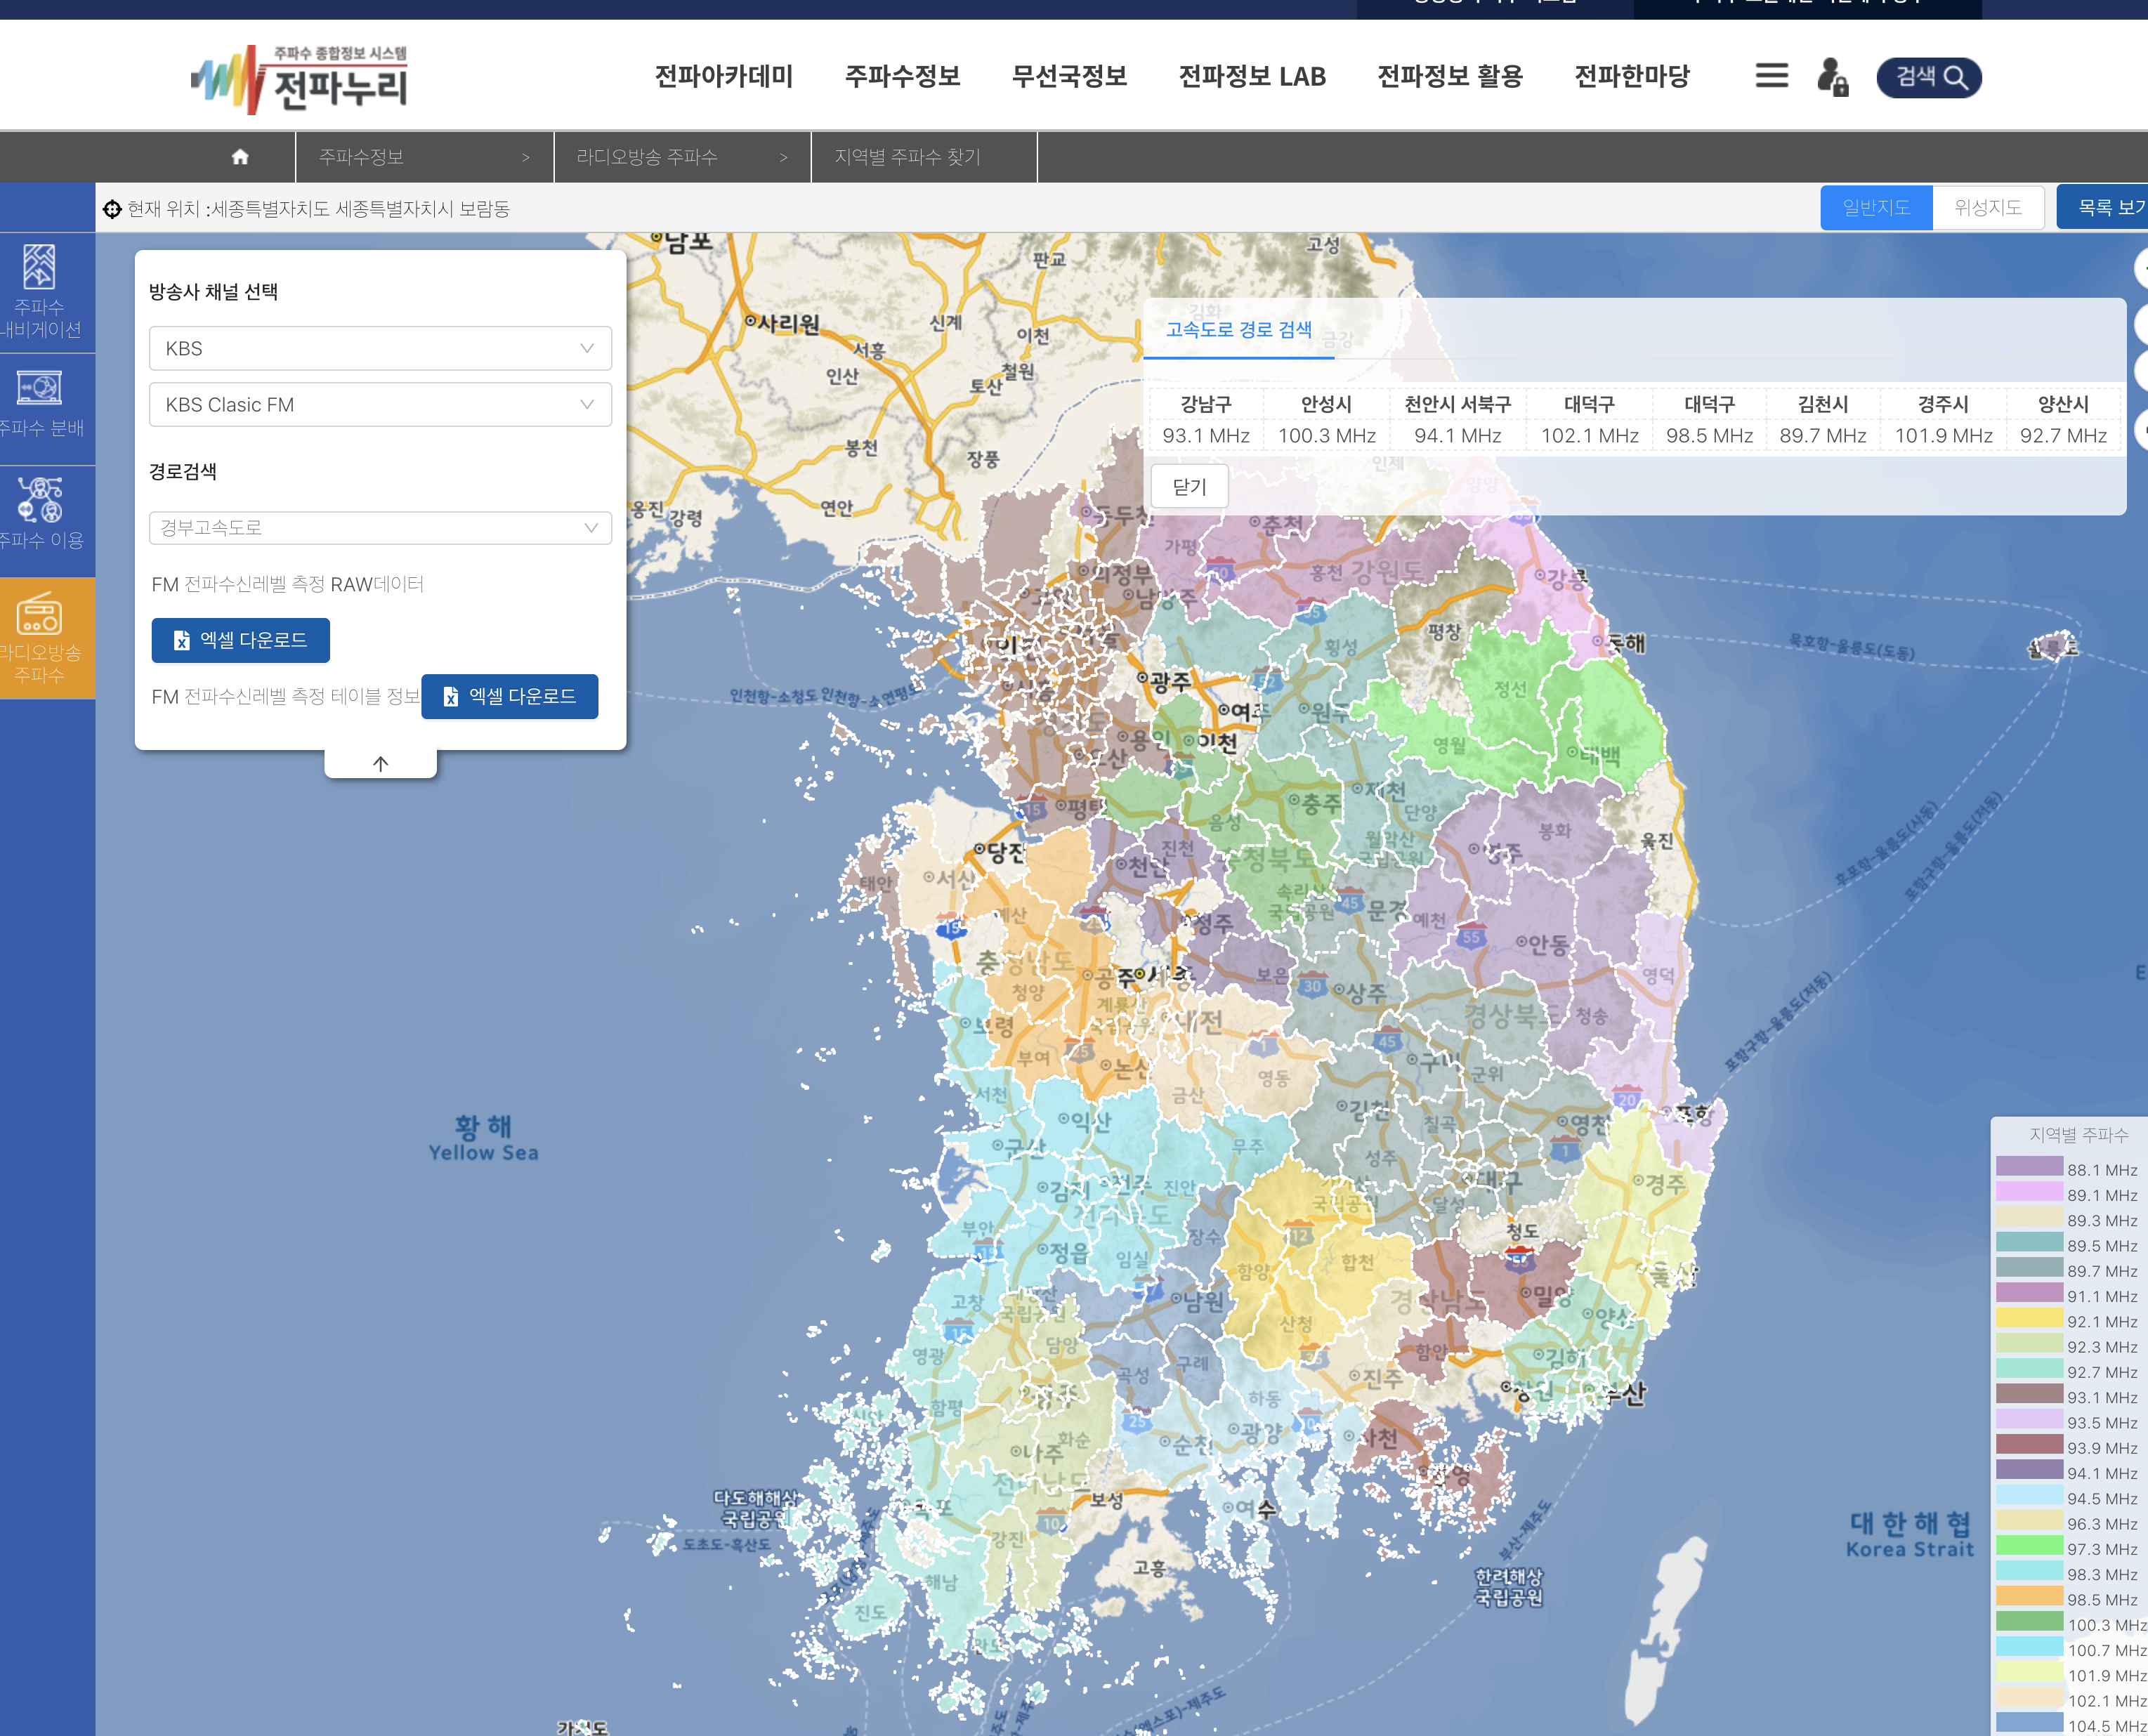
Task: Click the home icon in breadcrumb
Action: [240, 157]
